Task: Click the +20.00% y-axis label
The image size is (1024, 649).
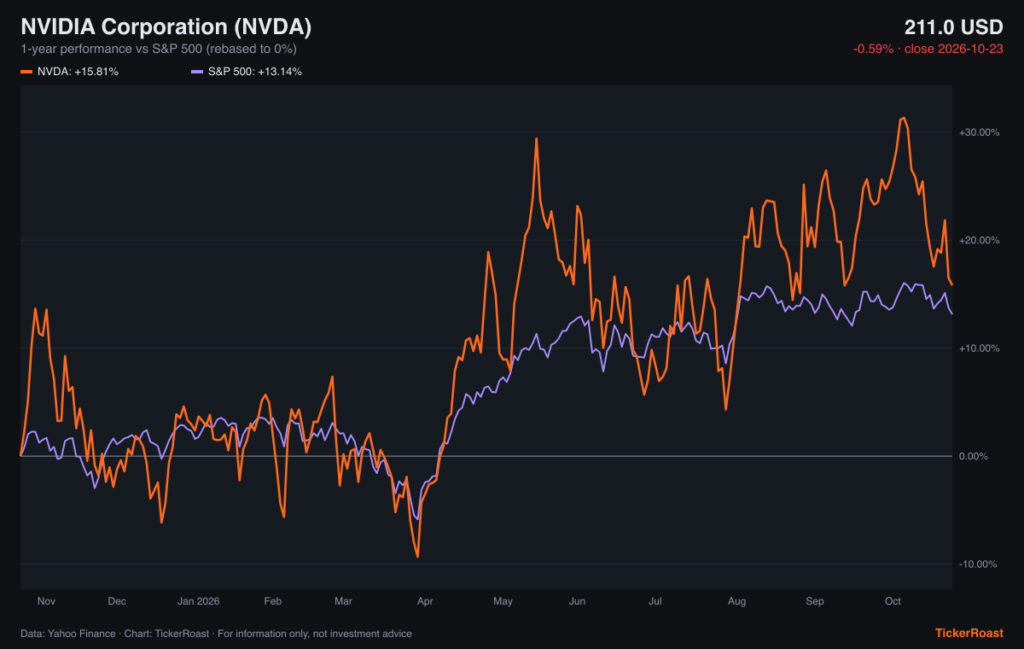Action: [979, 240]
